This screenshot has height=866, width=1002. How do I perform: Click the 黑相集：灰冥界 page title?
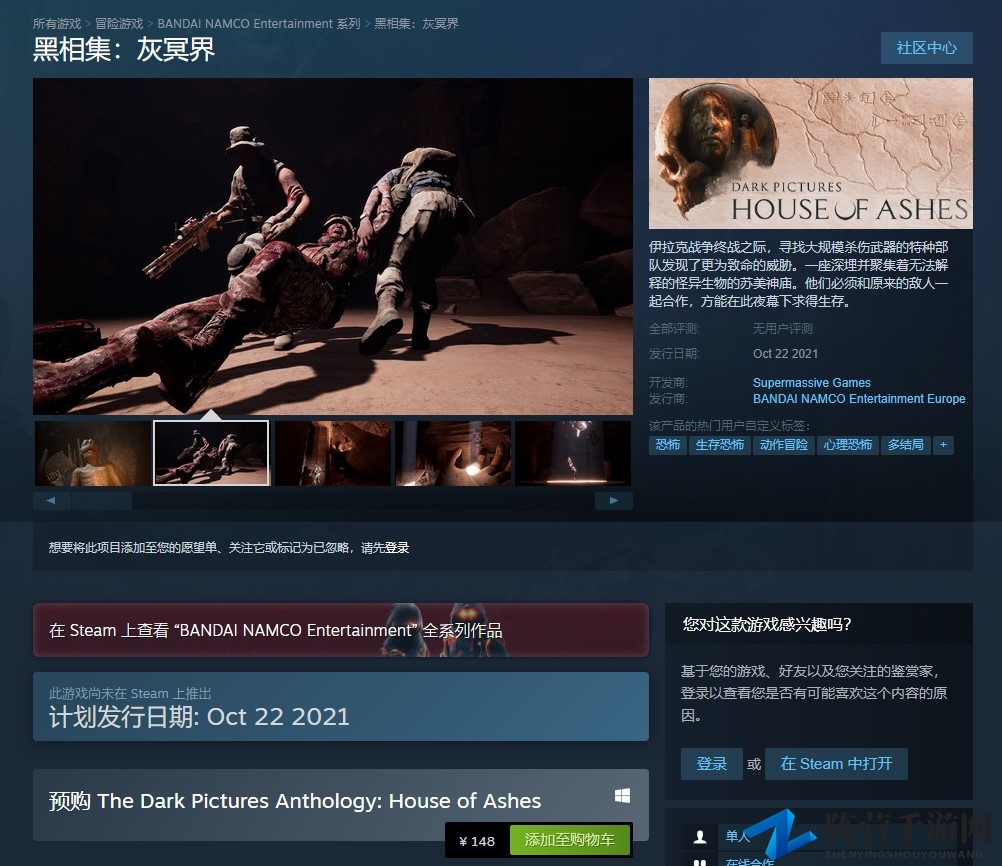coord(124,50)
